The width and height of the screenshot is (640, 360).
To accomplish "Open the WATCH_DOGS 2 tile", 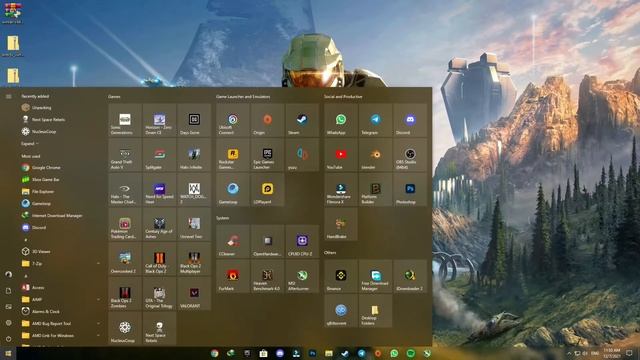I will 194,189.
